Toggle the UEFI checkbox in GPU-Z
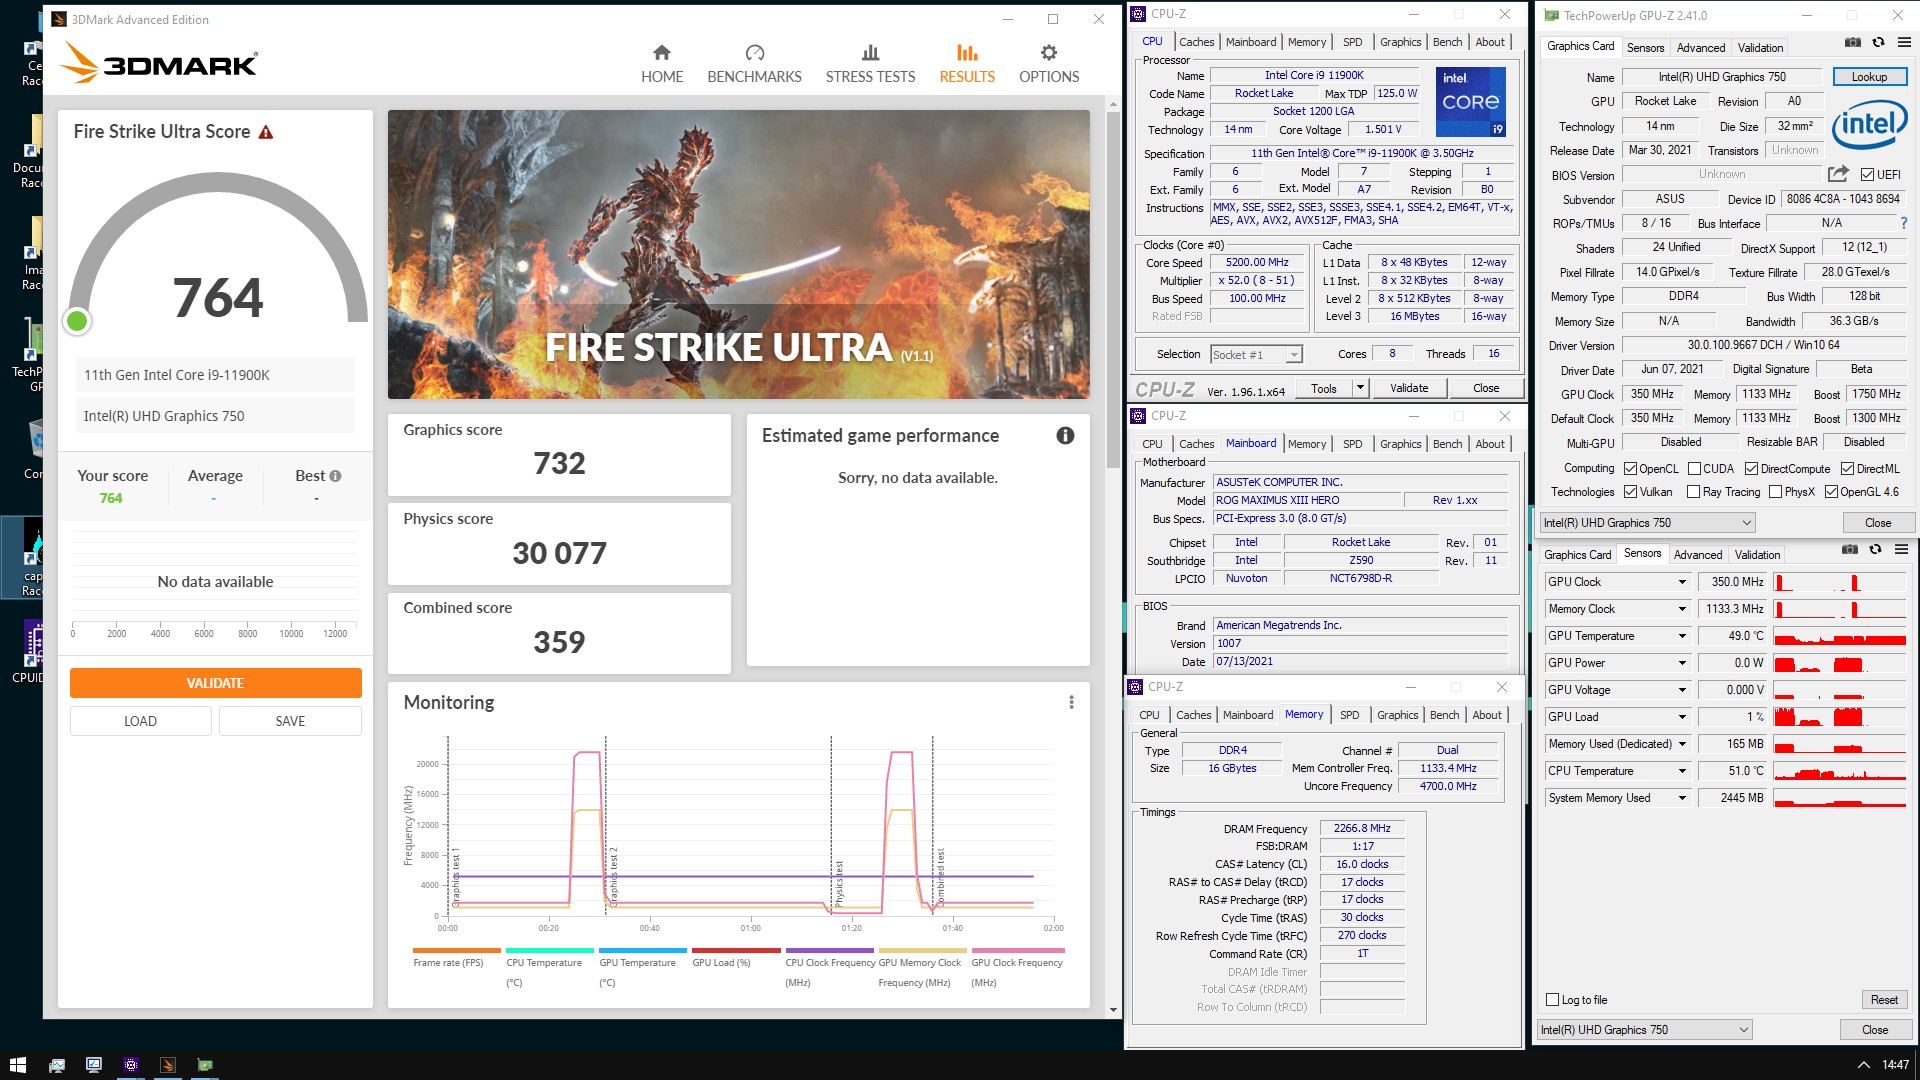The height and width of the screenshot is (1080, 1920). pyautogui.click(x=1868, y=174)
